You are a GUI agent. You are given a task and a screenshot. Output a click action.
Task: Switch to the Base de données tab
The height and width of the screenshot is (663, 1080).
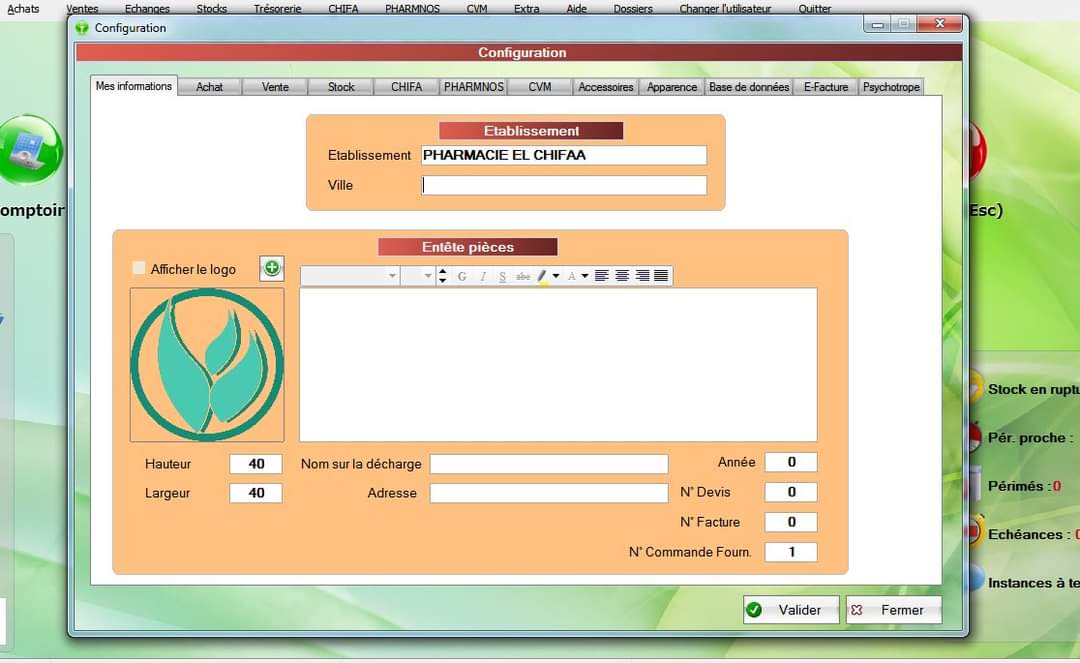click(749, 87)
